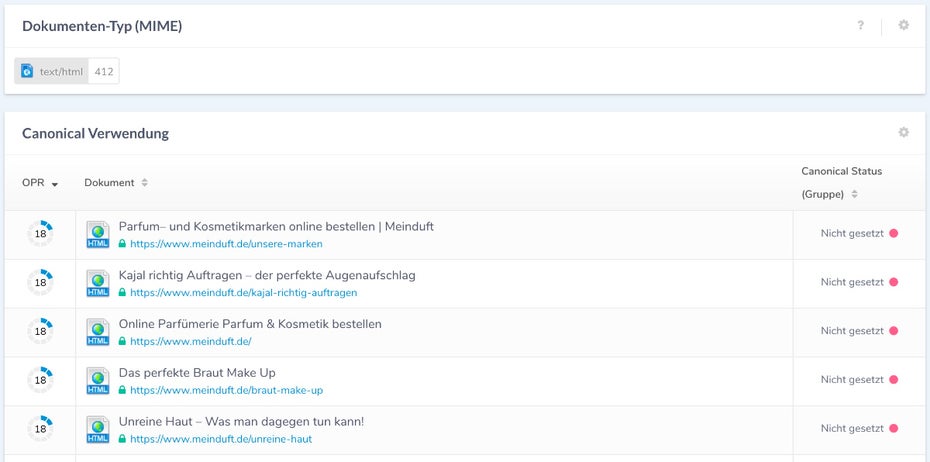The width and height of the screenshot is (930, 462).
Task: Sort by Canonical Status (Gruppe) column
Action: [841, 183]
